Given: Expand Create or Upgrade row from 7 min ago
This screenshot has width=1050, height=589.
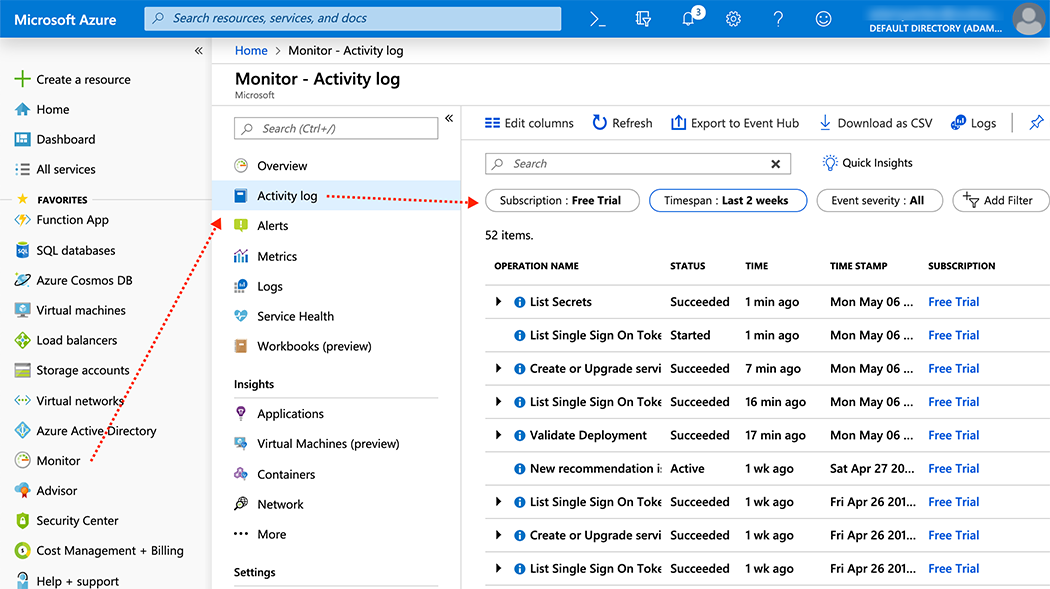Looking at the screenshot, I should click(x=498, y=368).
